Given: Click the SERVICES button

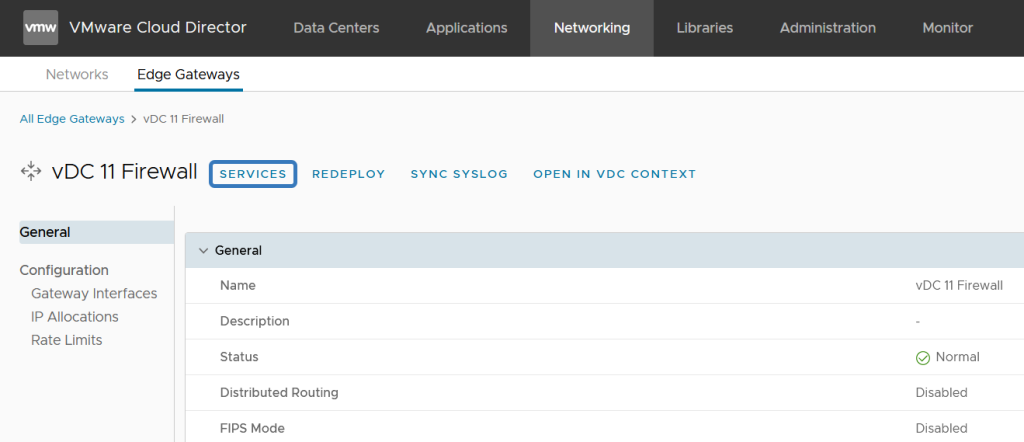Looking at the screenshot, I should [253, 174].
